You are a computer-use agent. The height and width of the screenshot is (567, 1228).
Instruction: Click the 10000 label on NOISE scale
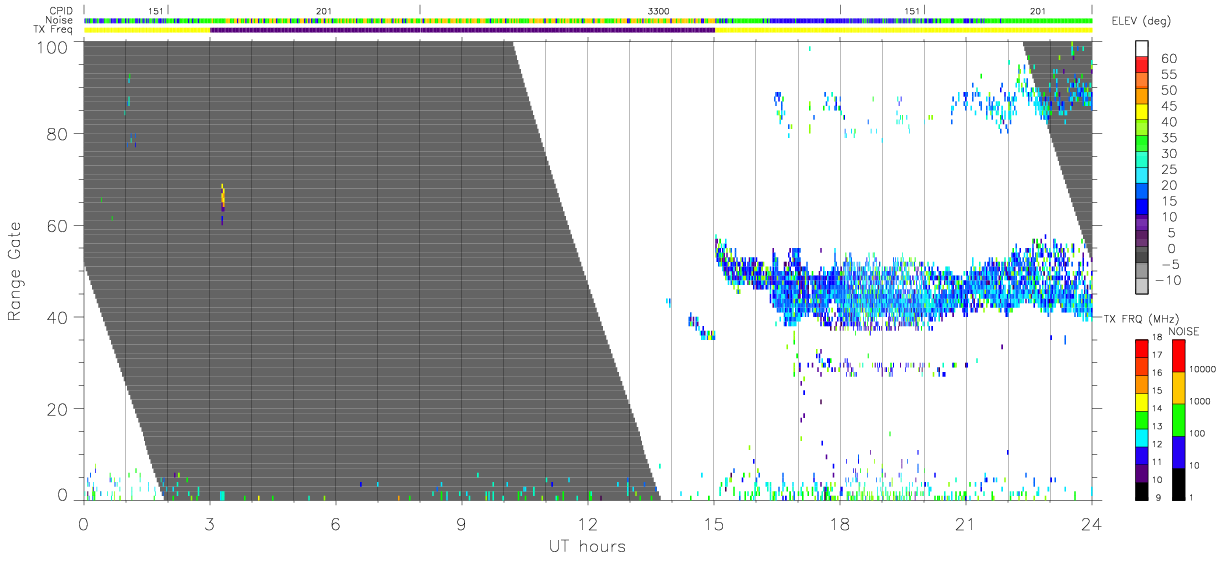coord(1204,370)
